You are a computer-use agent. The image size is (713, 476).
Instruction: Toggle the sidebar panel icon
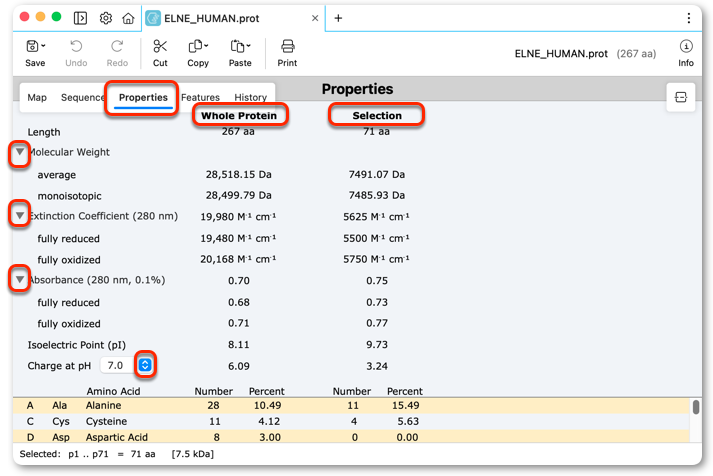80,18
